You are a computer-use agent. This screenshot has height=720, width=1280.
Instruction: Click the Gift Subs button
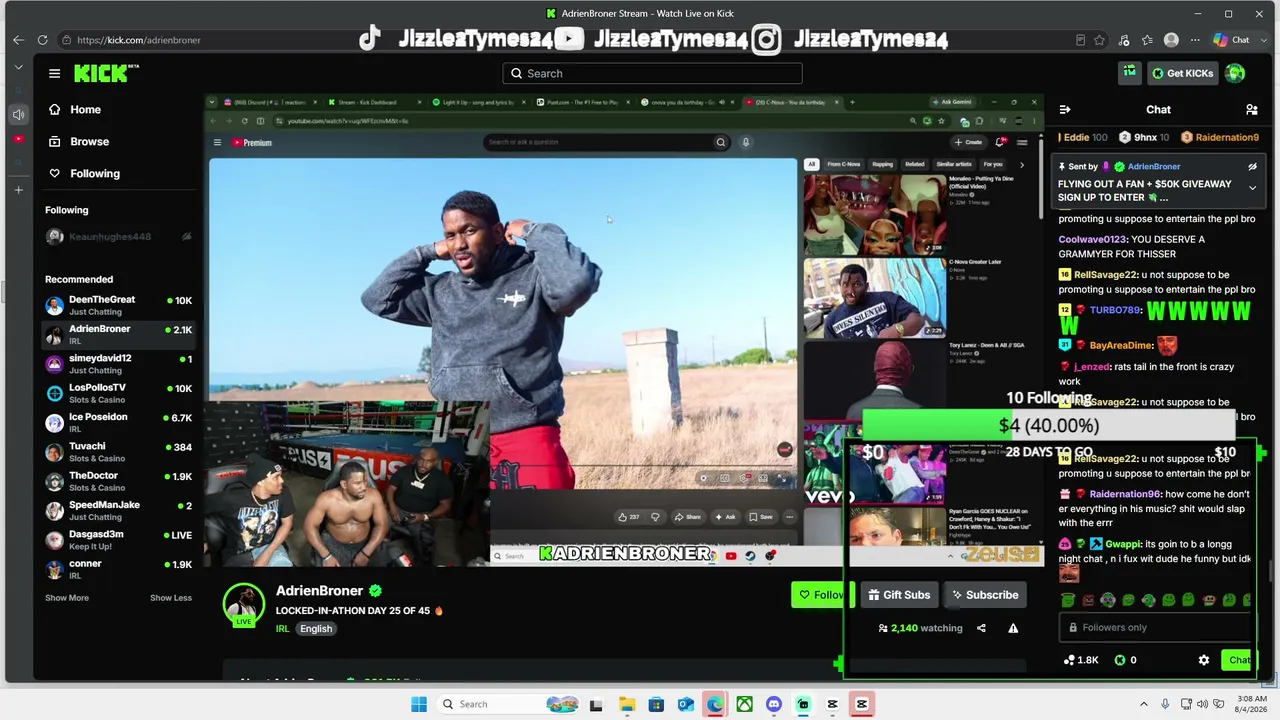coord(899,595)
